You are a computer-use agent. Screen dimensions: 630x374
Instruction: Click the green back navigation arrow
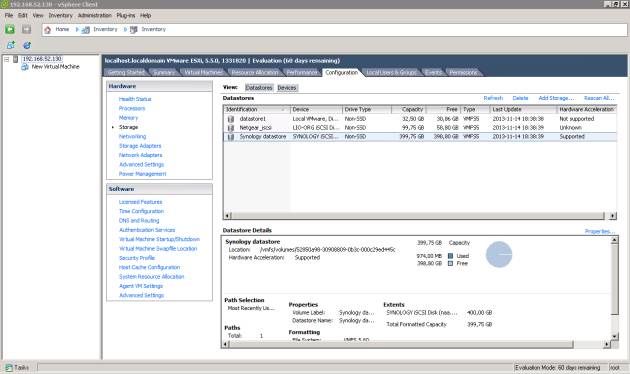10,29
